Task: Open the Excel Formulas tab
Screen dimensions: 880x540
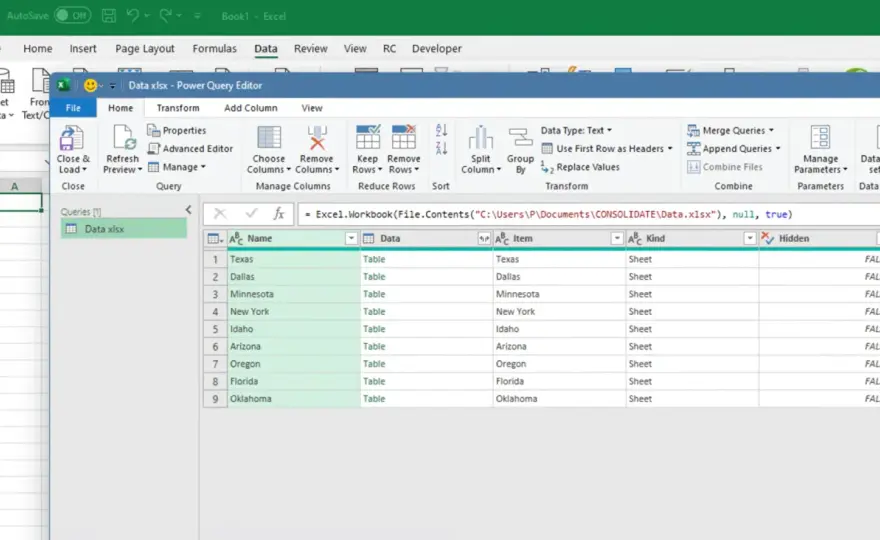Action: point(214,49)
